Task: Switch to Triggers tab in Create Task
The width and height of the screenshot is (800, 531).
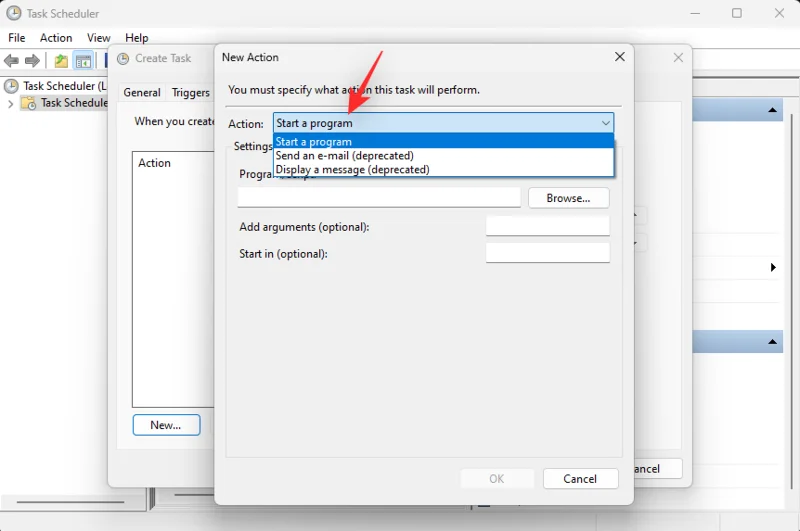Action: point(191,92)
